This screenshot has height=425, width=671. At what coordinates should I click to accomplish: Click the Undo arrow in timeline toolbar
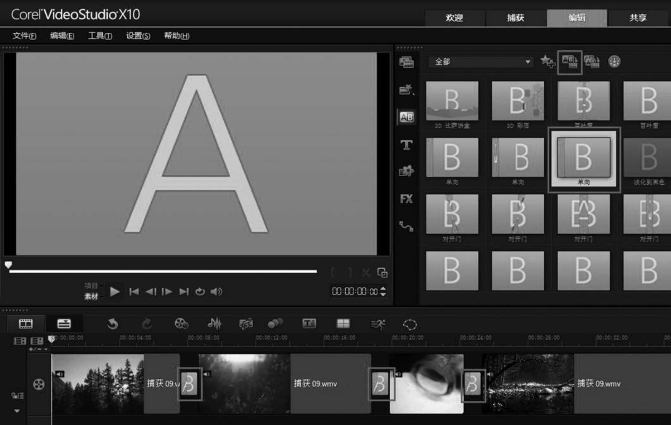tap(112, 323)
